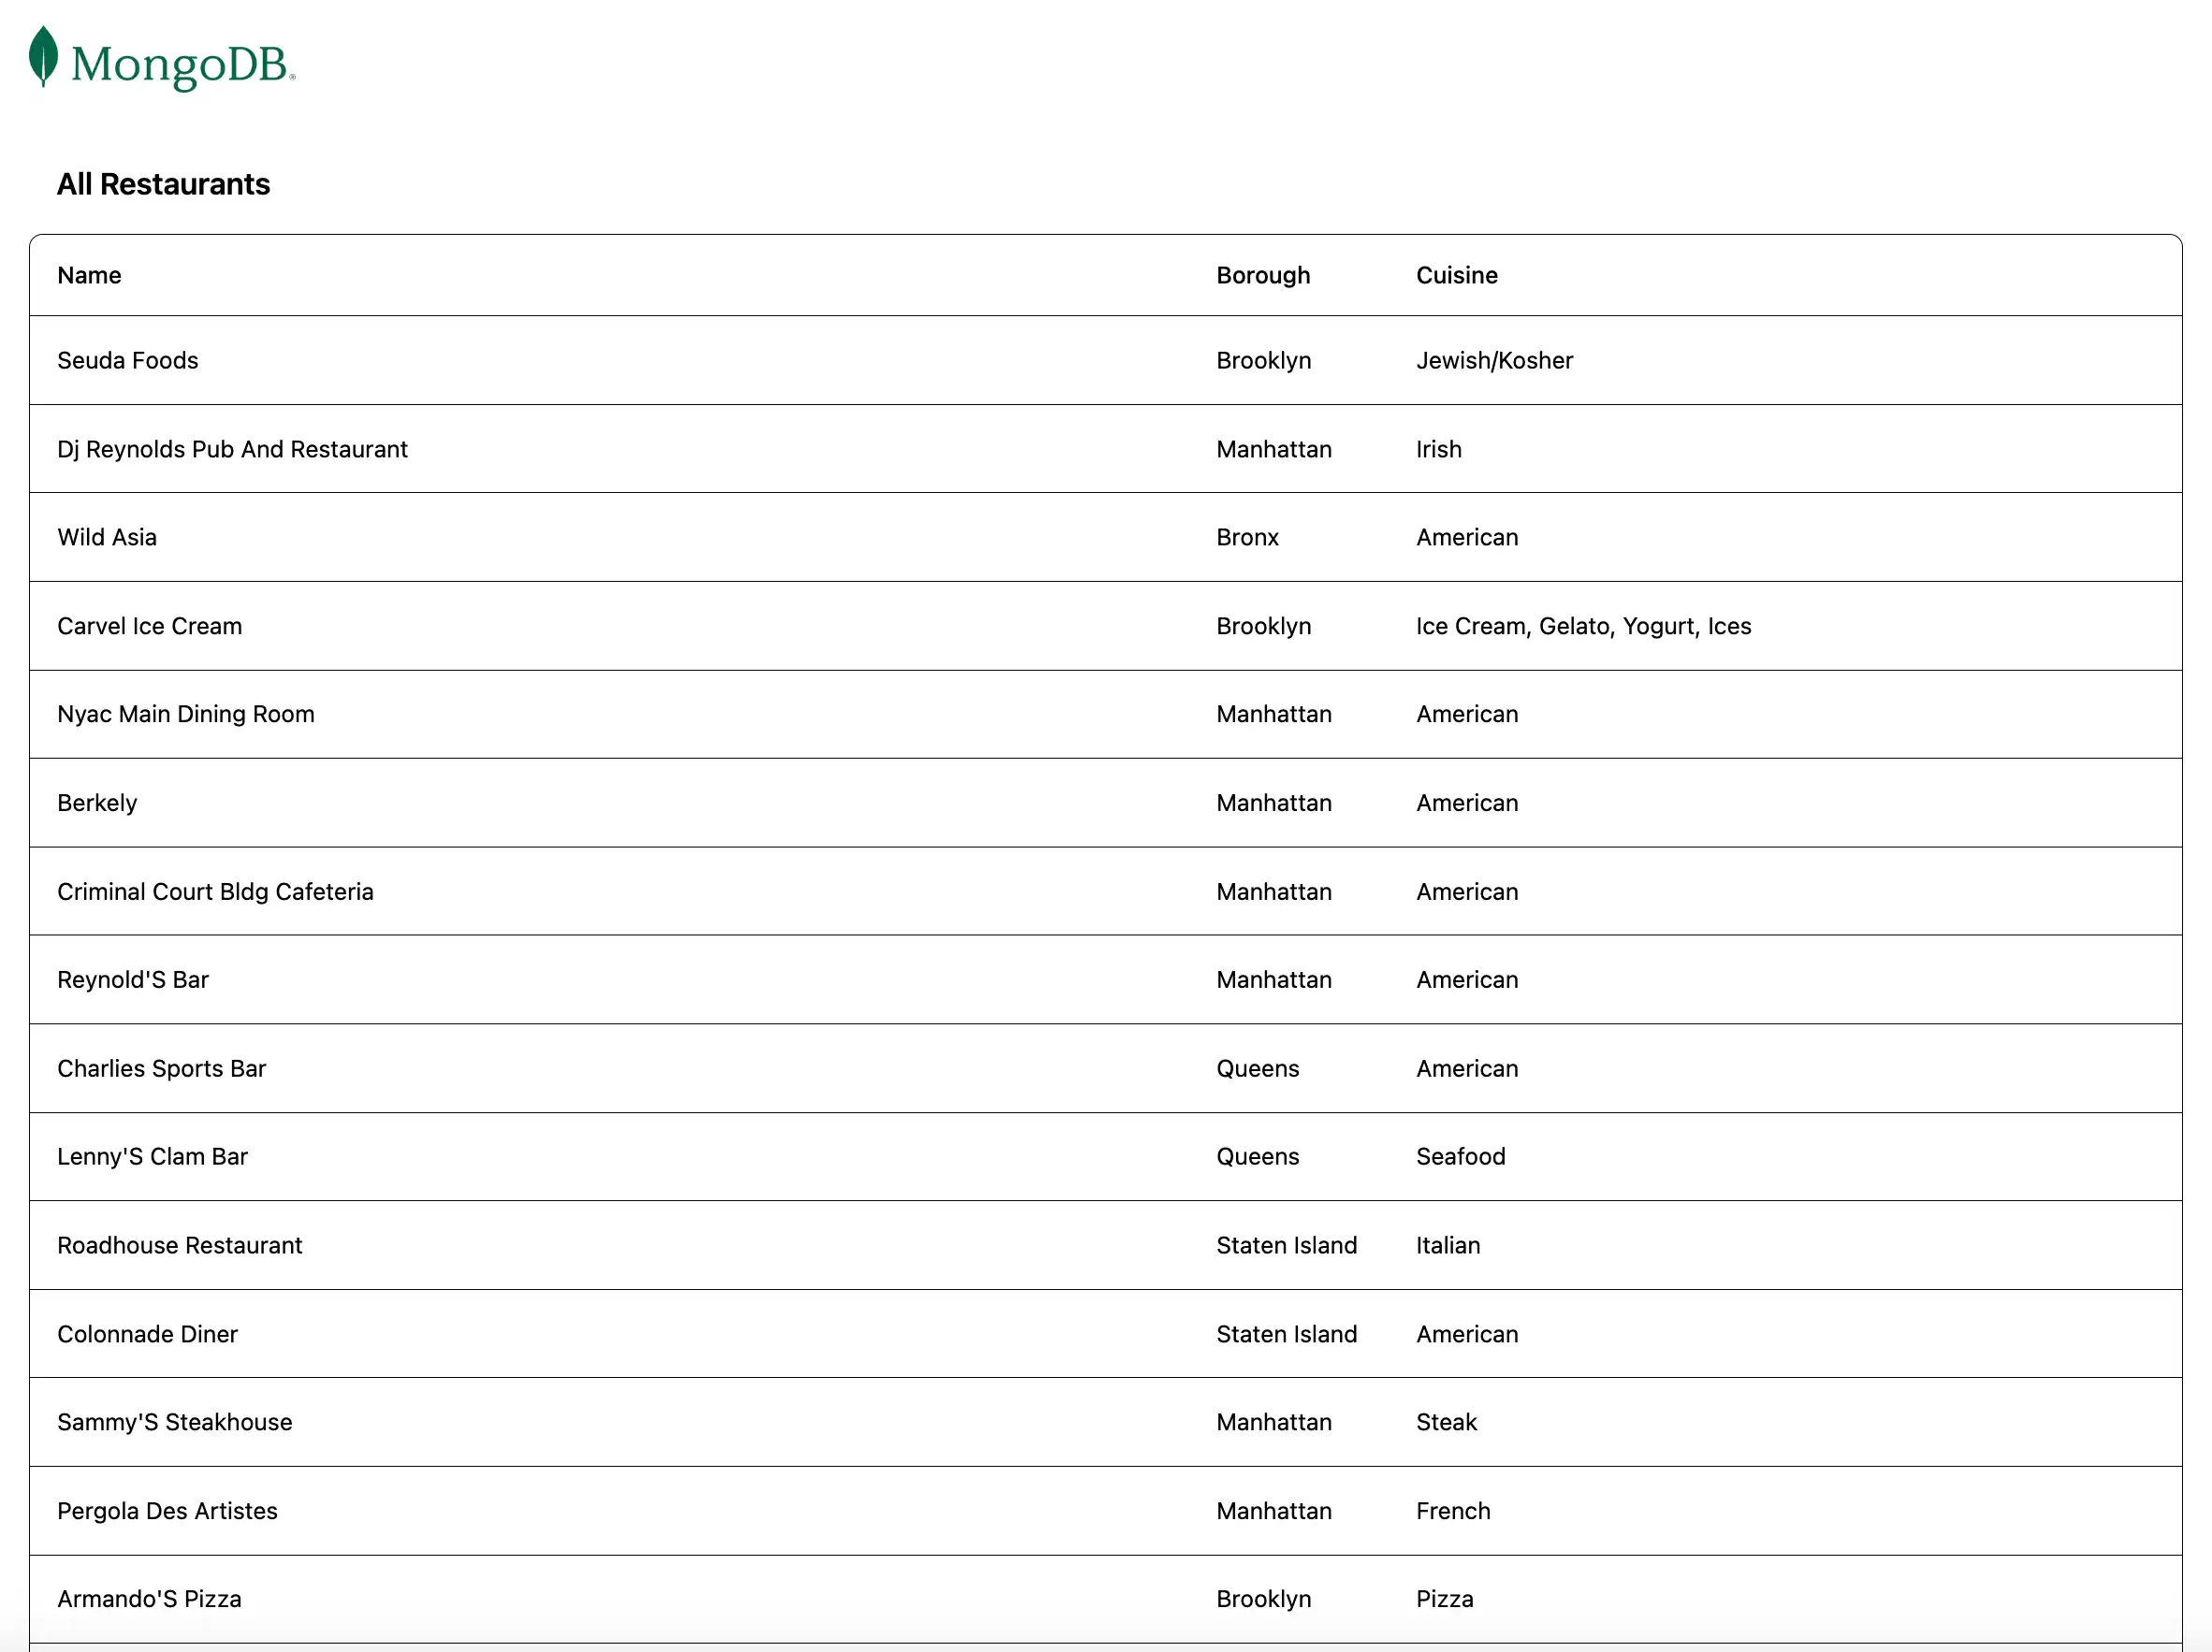Viewport: 2212px width, 1652px height.
Task: Select the Seuda Foods row
Action: click(128, 360)
